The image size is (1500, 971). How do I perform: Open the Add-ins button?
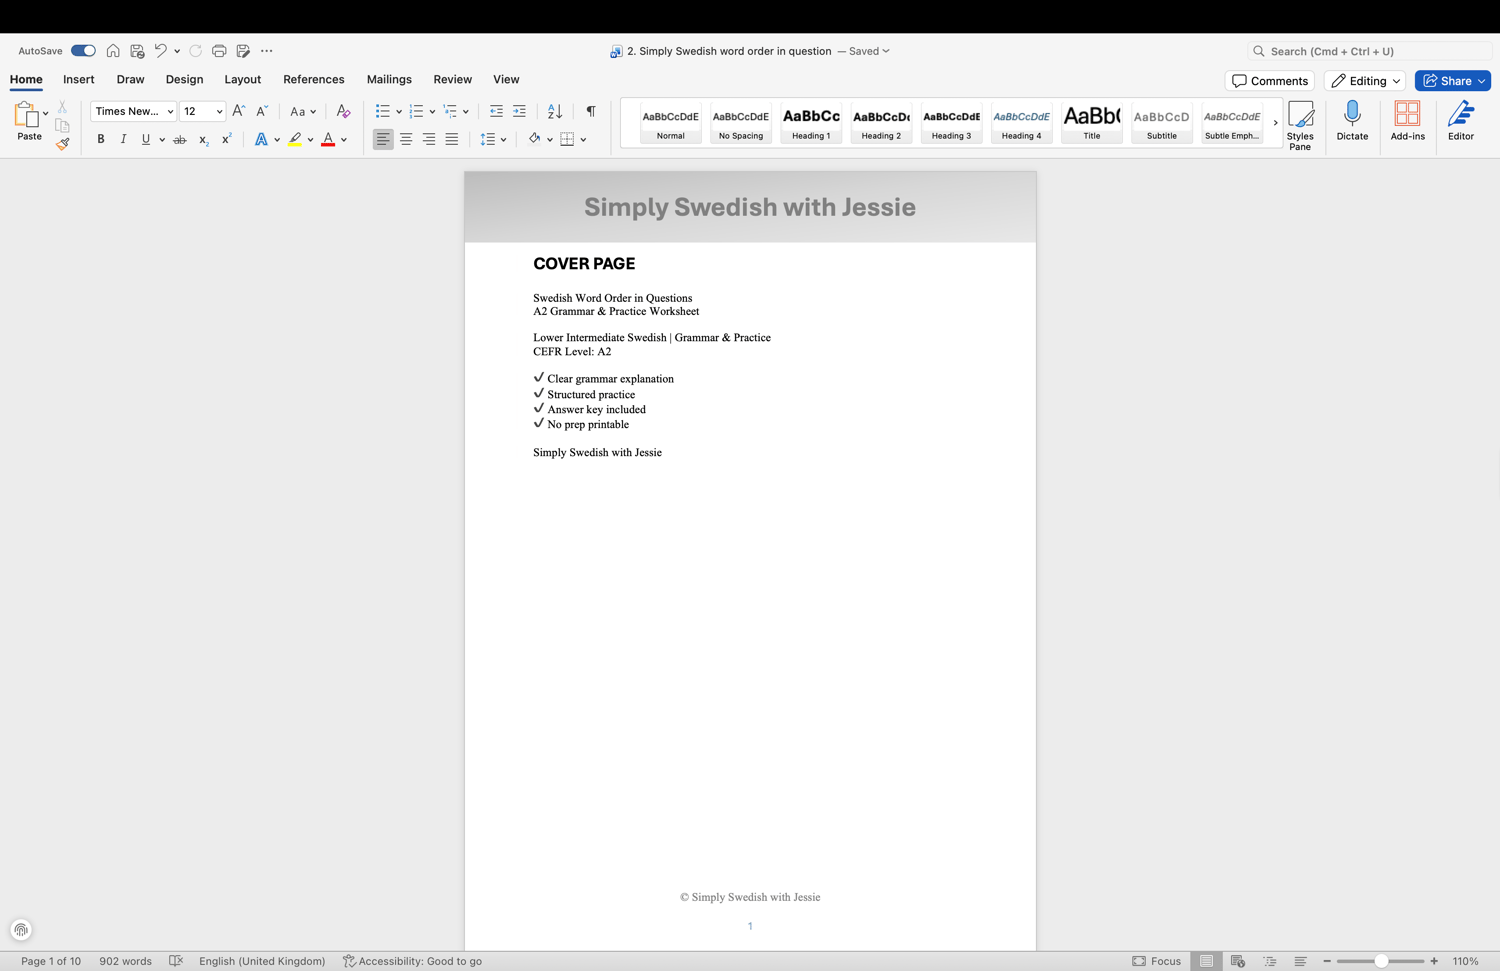click(x=1408, y=121)
